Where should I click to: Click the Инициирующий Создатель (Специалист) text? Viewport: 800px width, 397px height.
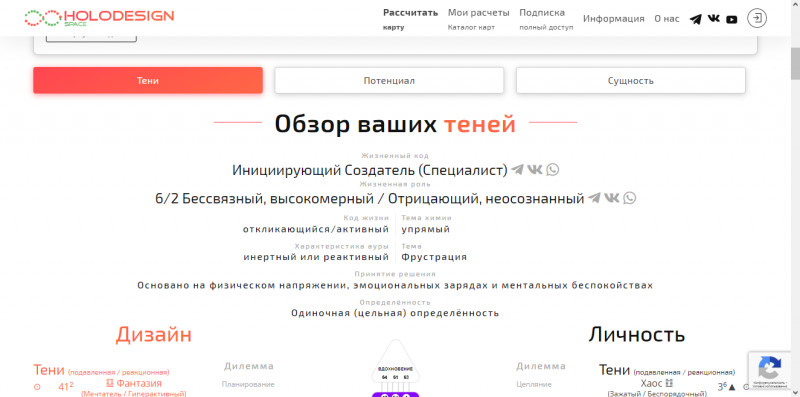370,170
